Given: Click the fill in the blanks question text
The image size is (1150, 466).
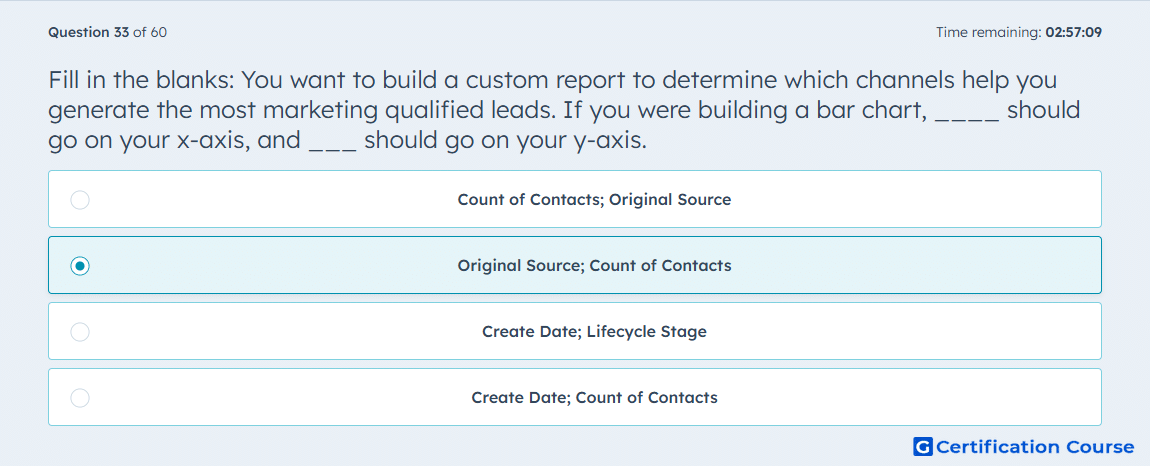Looking at the screenshot, I should [564, 110].
